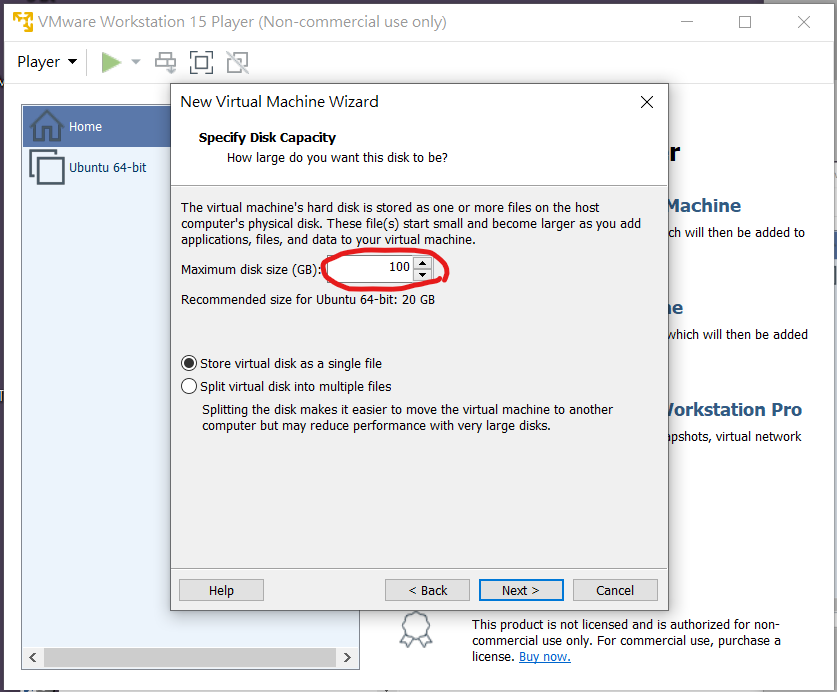Click the library horizontal scrollbar track
This screenshot has width=837, height=692.
(x=190, y=657)
